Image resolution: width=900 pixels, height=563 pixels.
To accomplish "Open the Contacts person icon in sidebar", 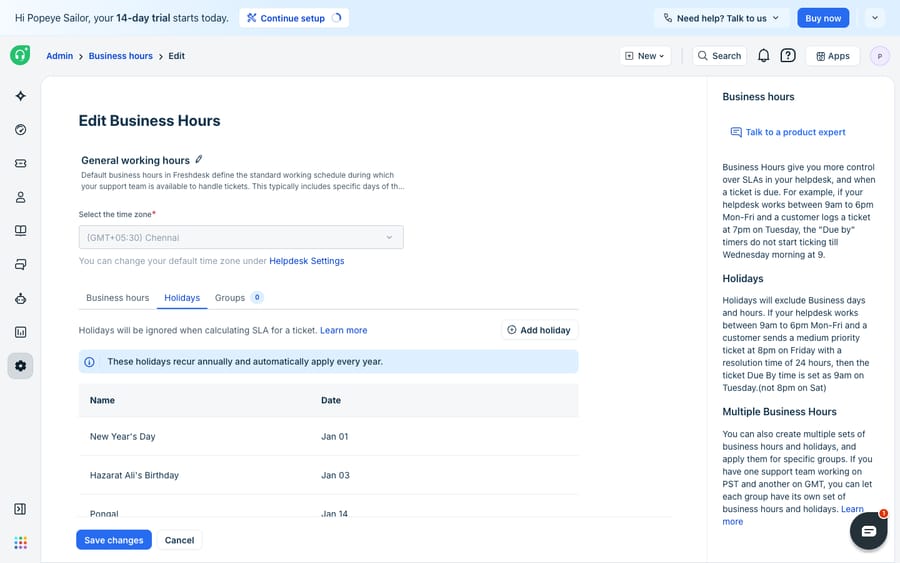I will coord(21,197).
